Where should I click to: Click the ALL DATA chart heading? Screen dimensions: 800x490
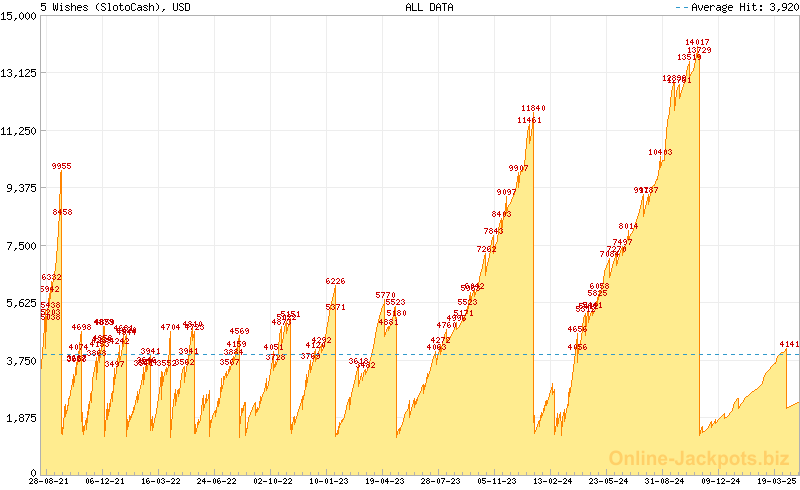[x=429, y=7]
